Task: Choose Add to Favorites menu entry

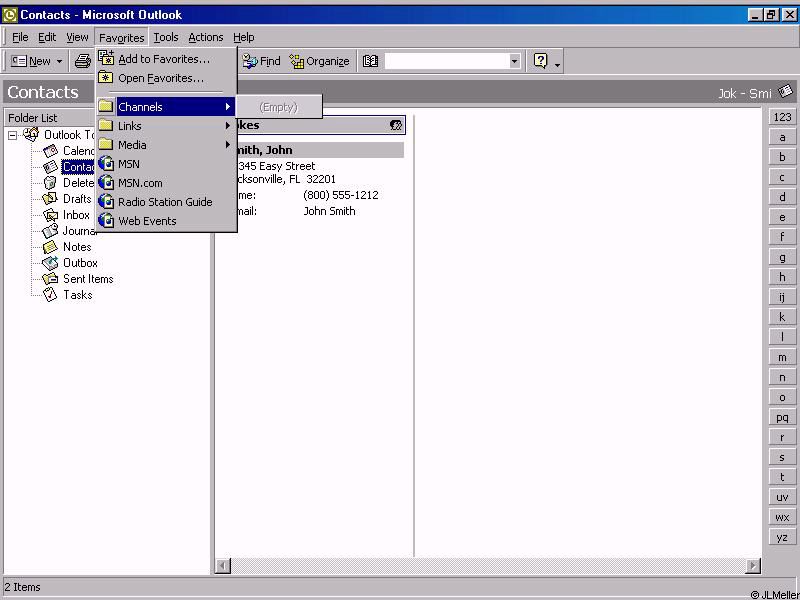Action: pos(166,59)
